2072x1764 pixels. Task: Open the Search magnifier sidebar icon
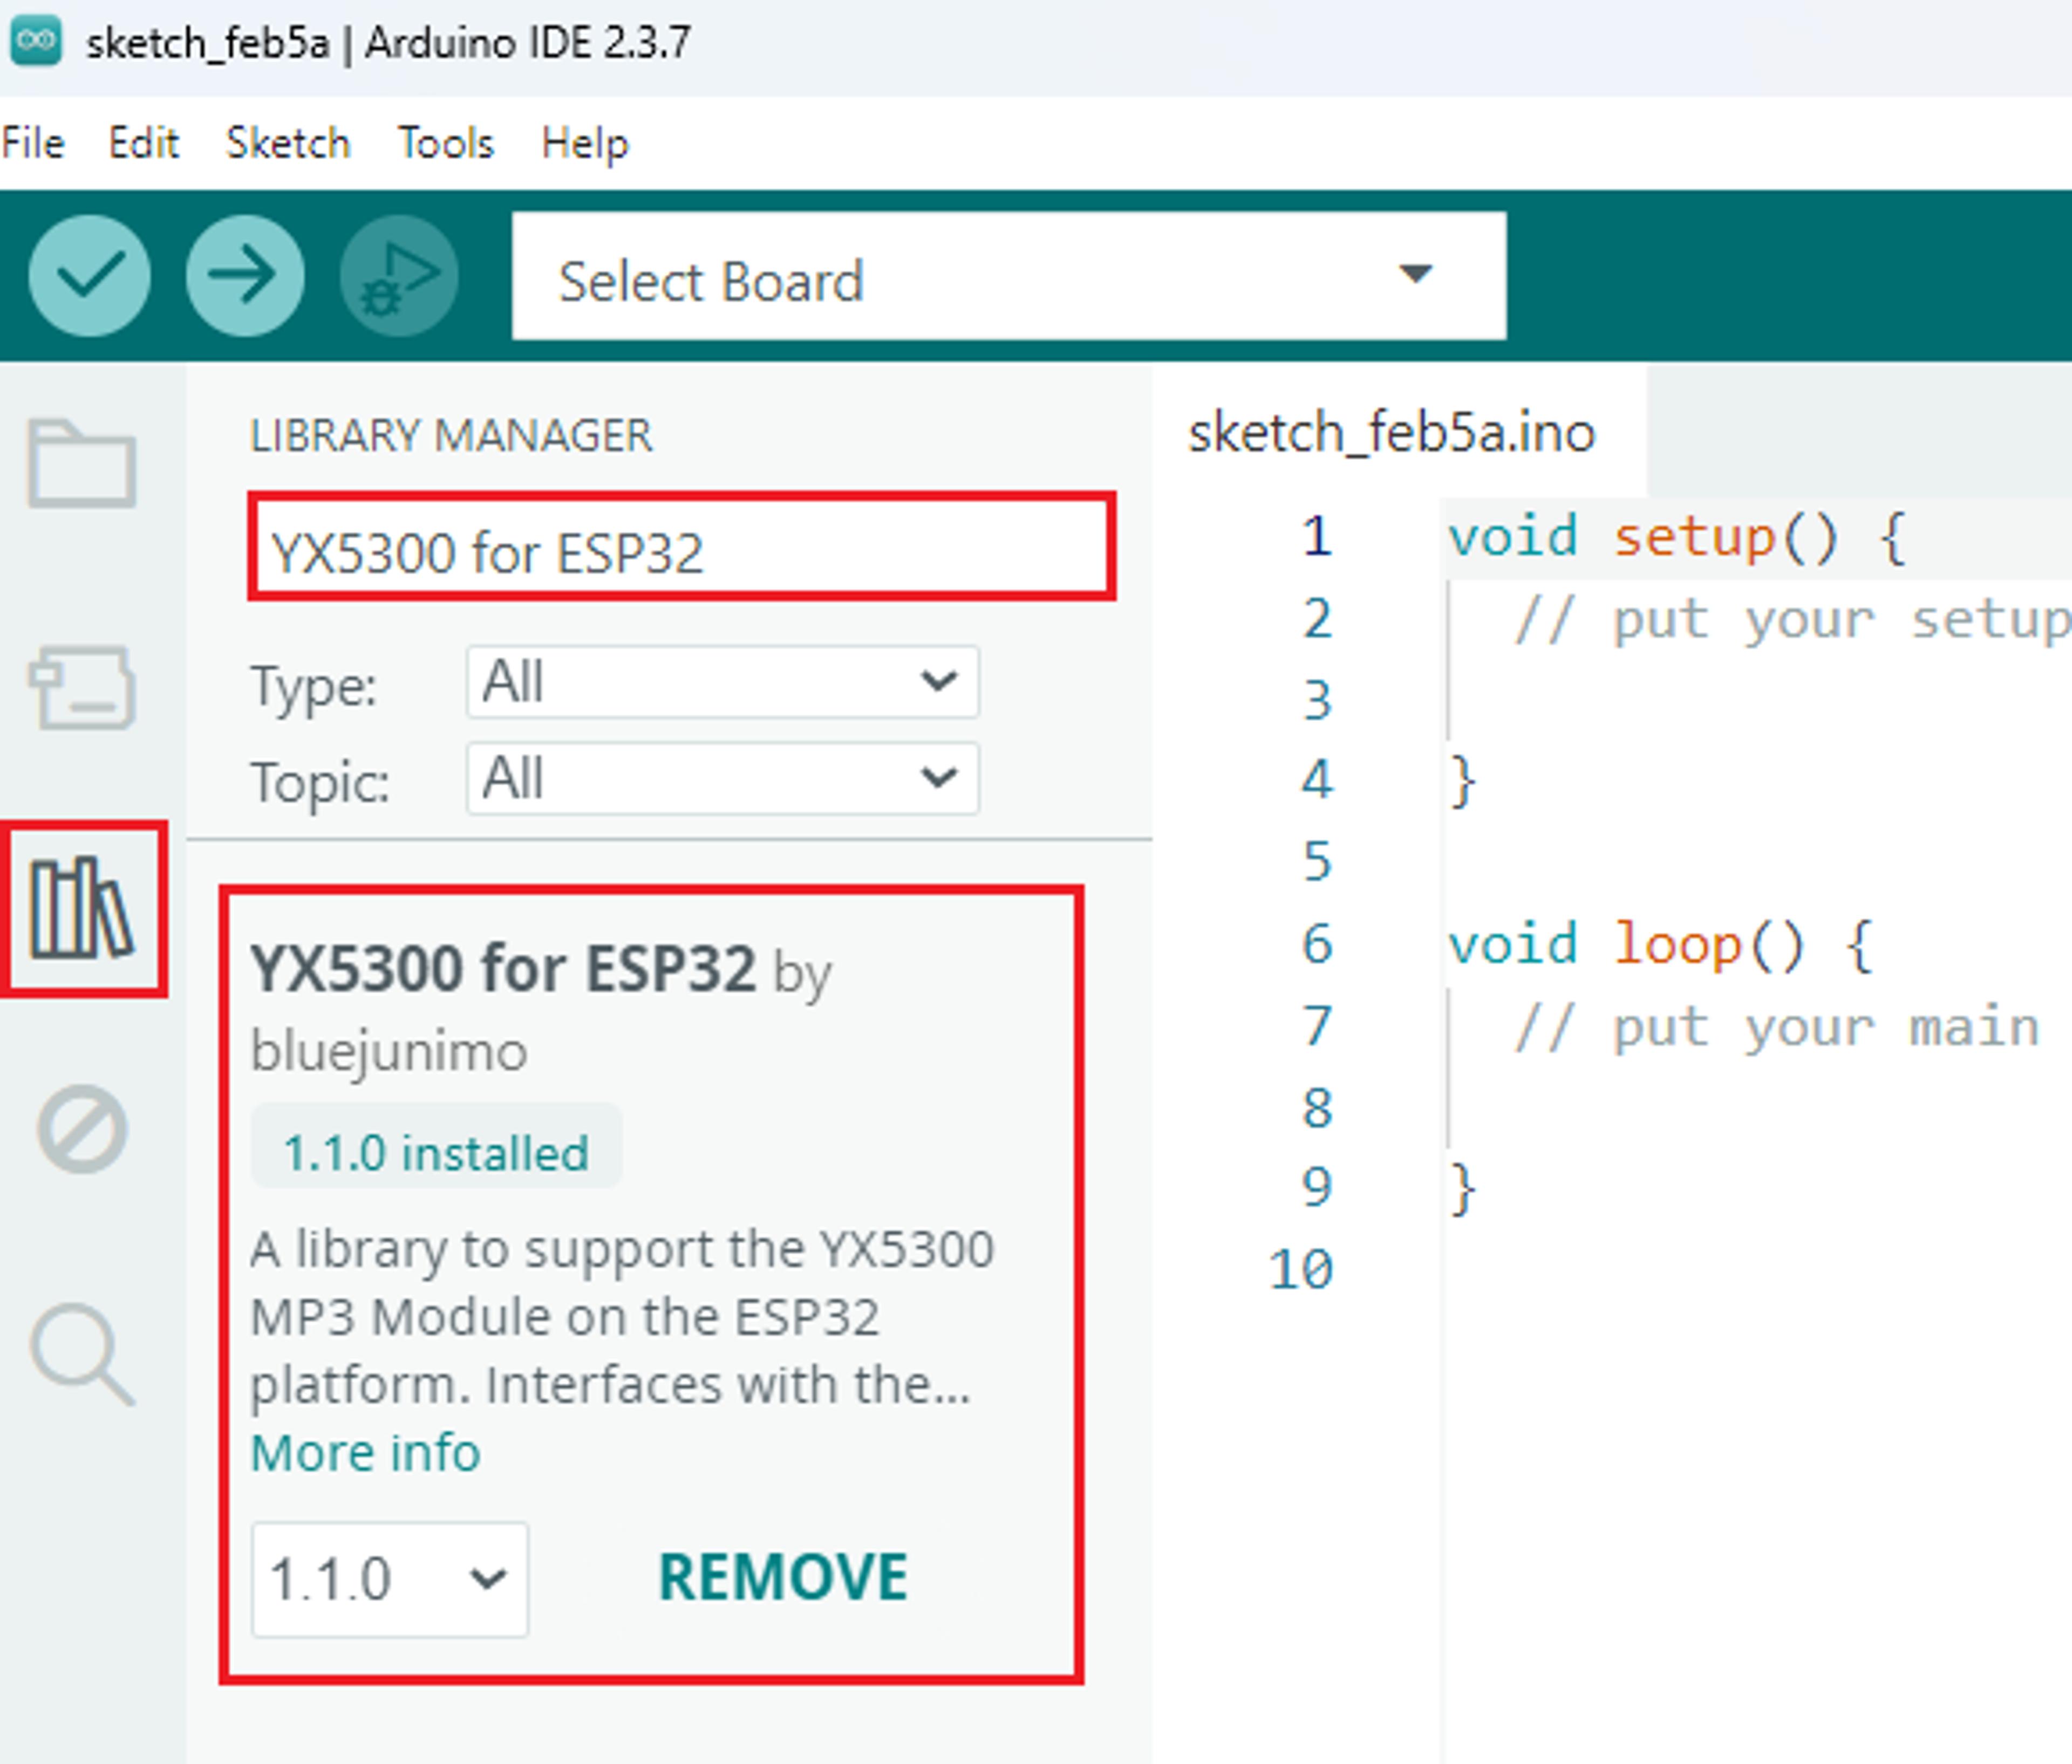click(x=82, y=1355)
